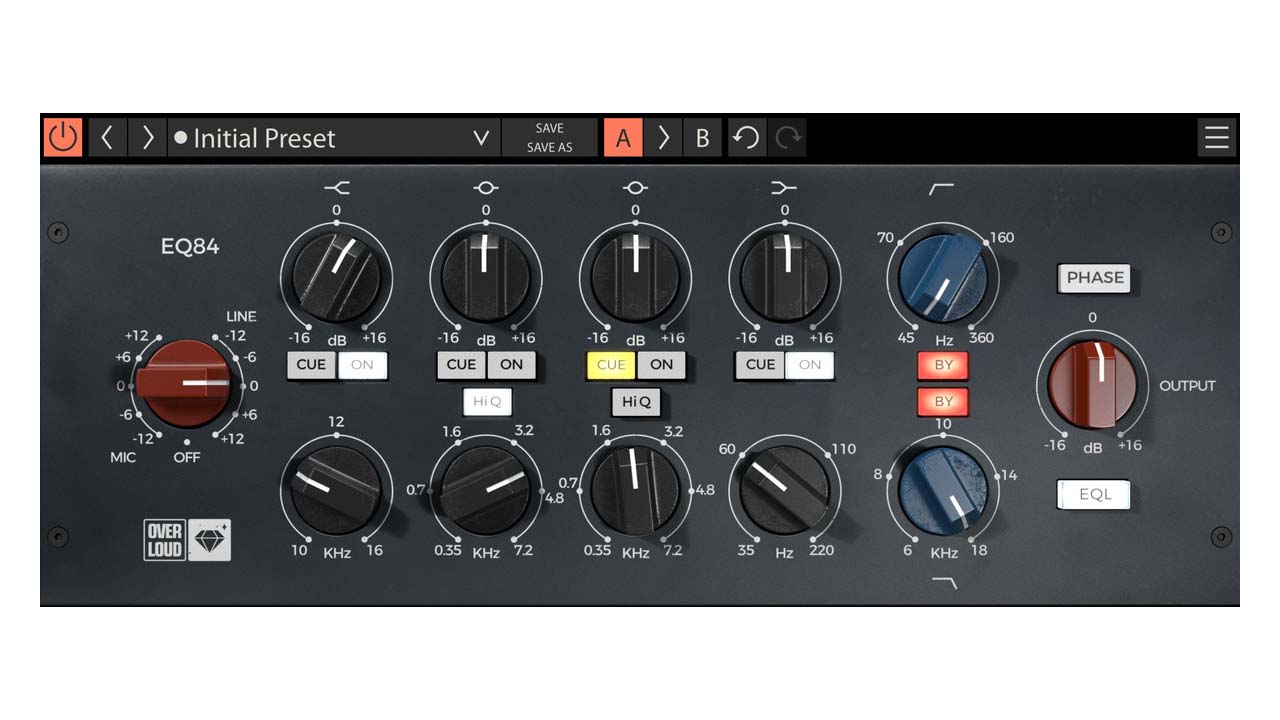Select the A comparison slot
The height and width of the screenshot is (720, 1280).
[623, 138]
